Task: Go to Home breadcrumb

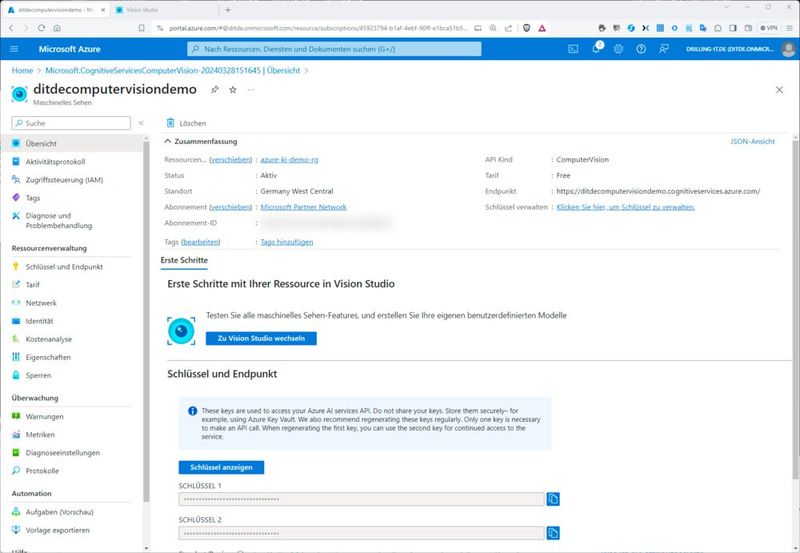Action: (22, 70)
